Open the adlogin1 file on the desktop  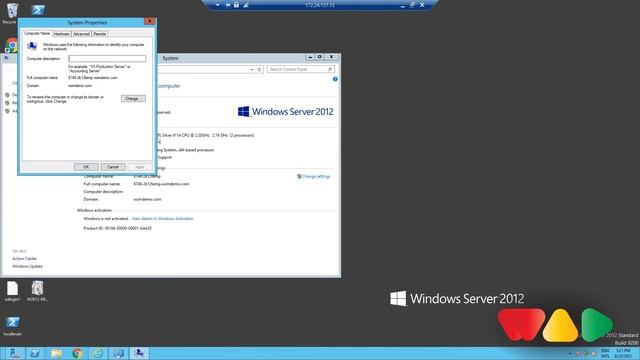click(x=12, y=291)
